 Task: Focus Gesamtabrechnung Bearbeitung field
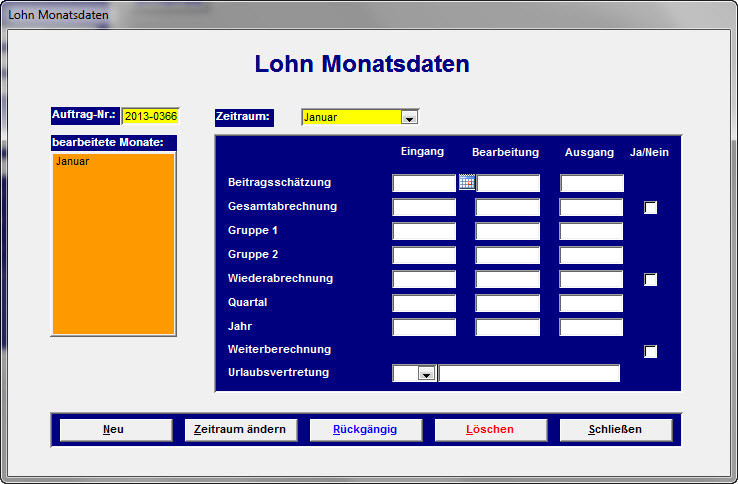[x=507, y=207]
